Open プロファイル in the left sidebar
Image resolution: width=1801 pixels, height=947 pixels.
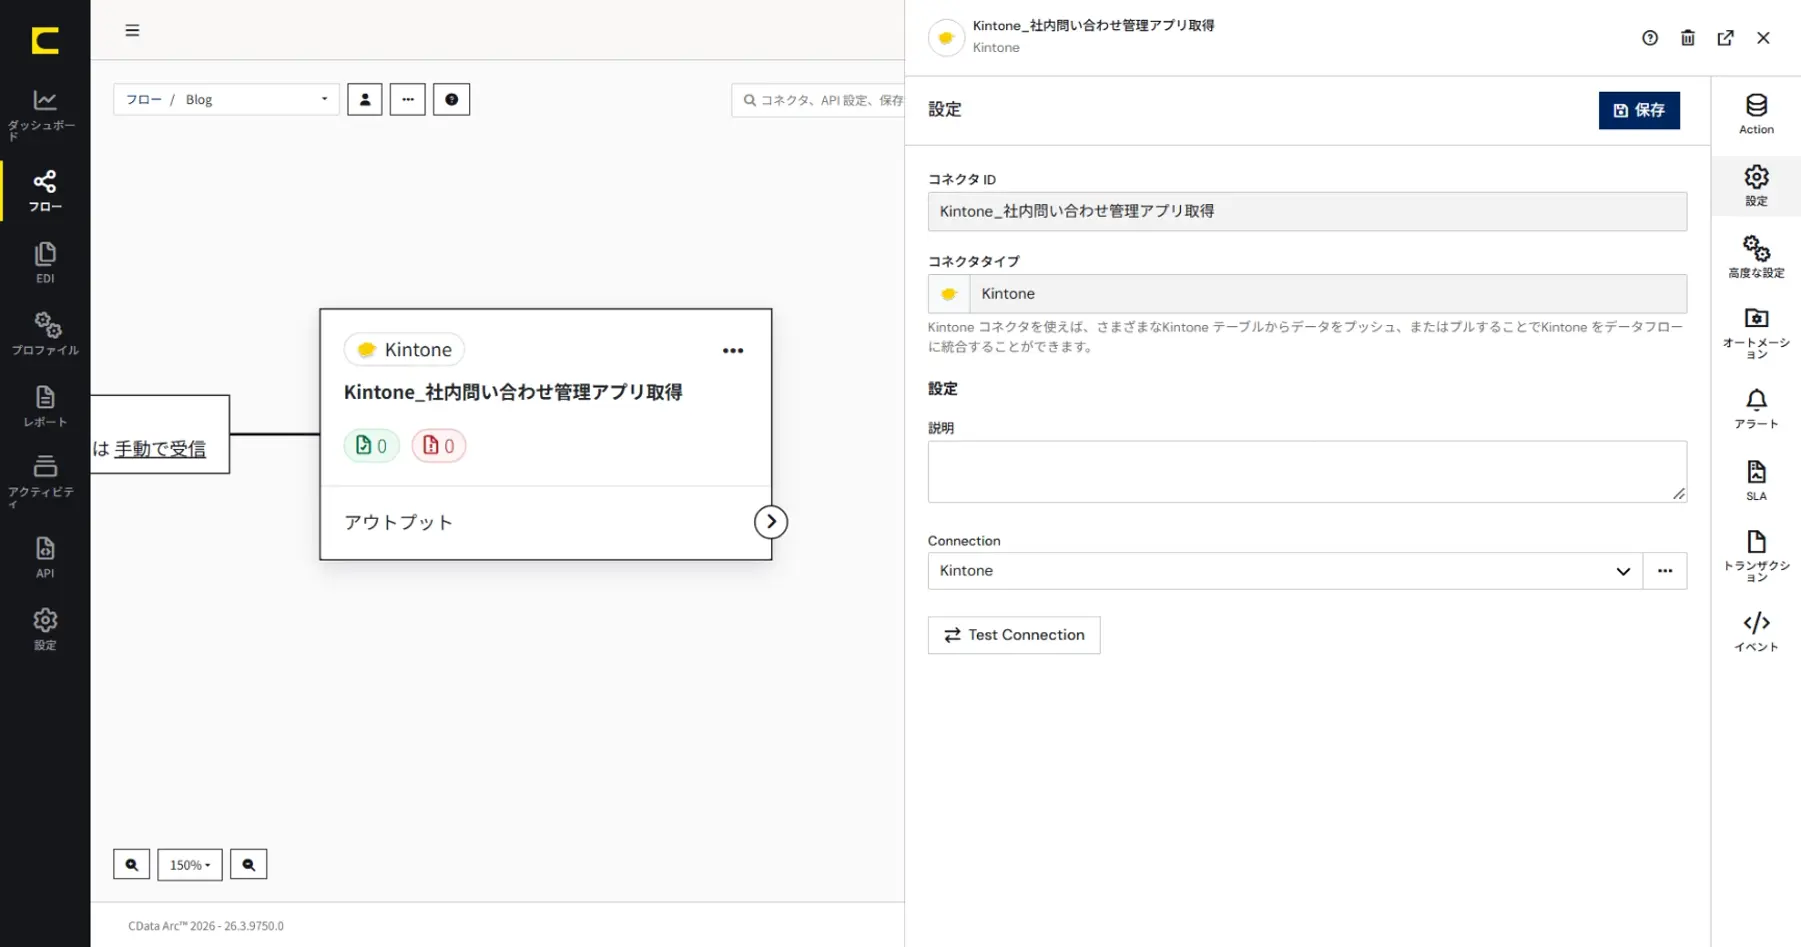(44, 334)
